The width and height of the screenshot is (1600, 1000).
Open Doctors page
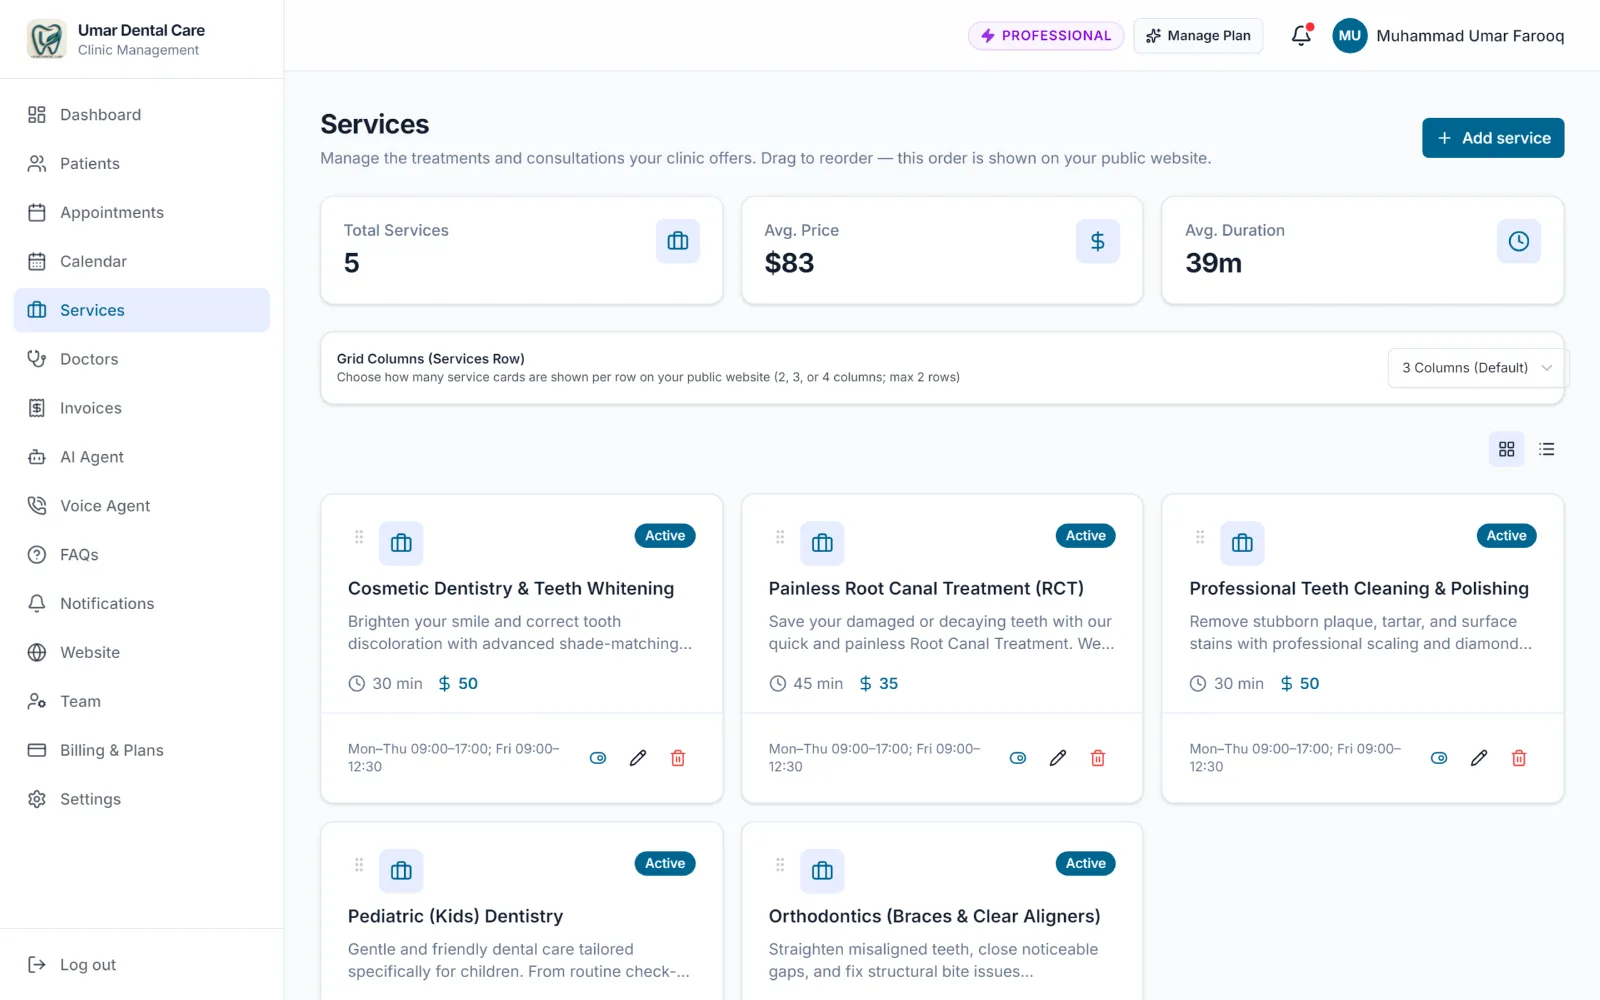tap(142, 359)
